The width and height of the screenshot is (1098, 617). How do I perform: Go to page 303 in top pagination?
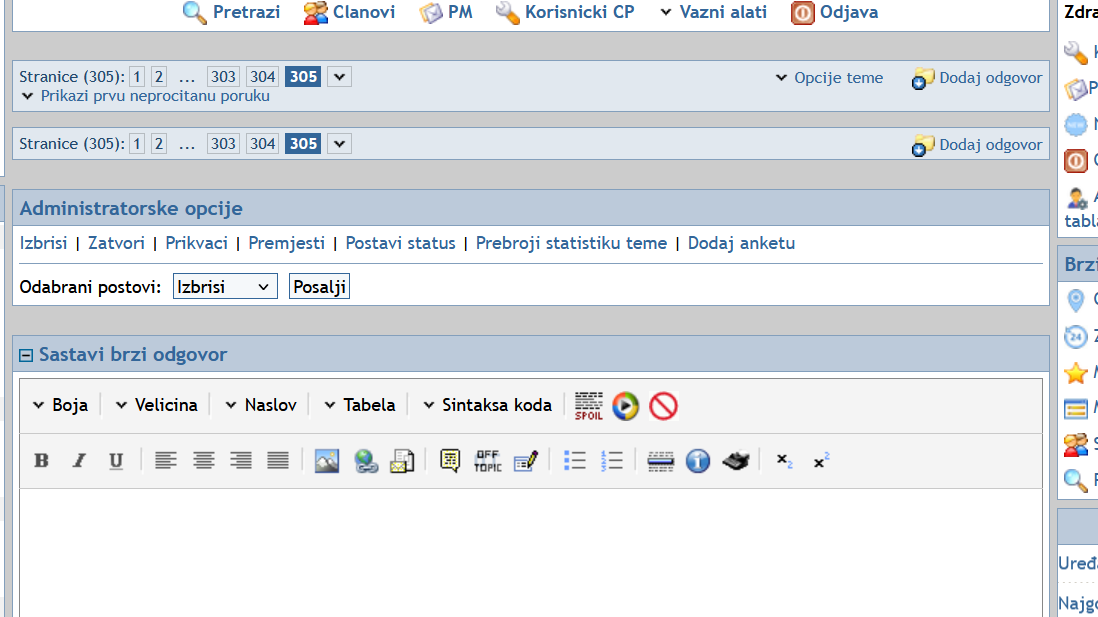click(x=223, y=77)
